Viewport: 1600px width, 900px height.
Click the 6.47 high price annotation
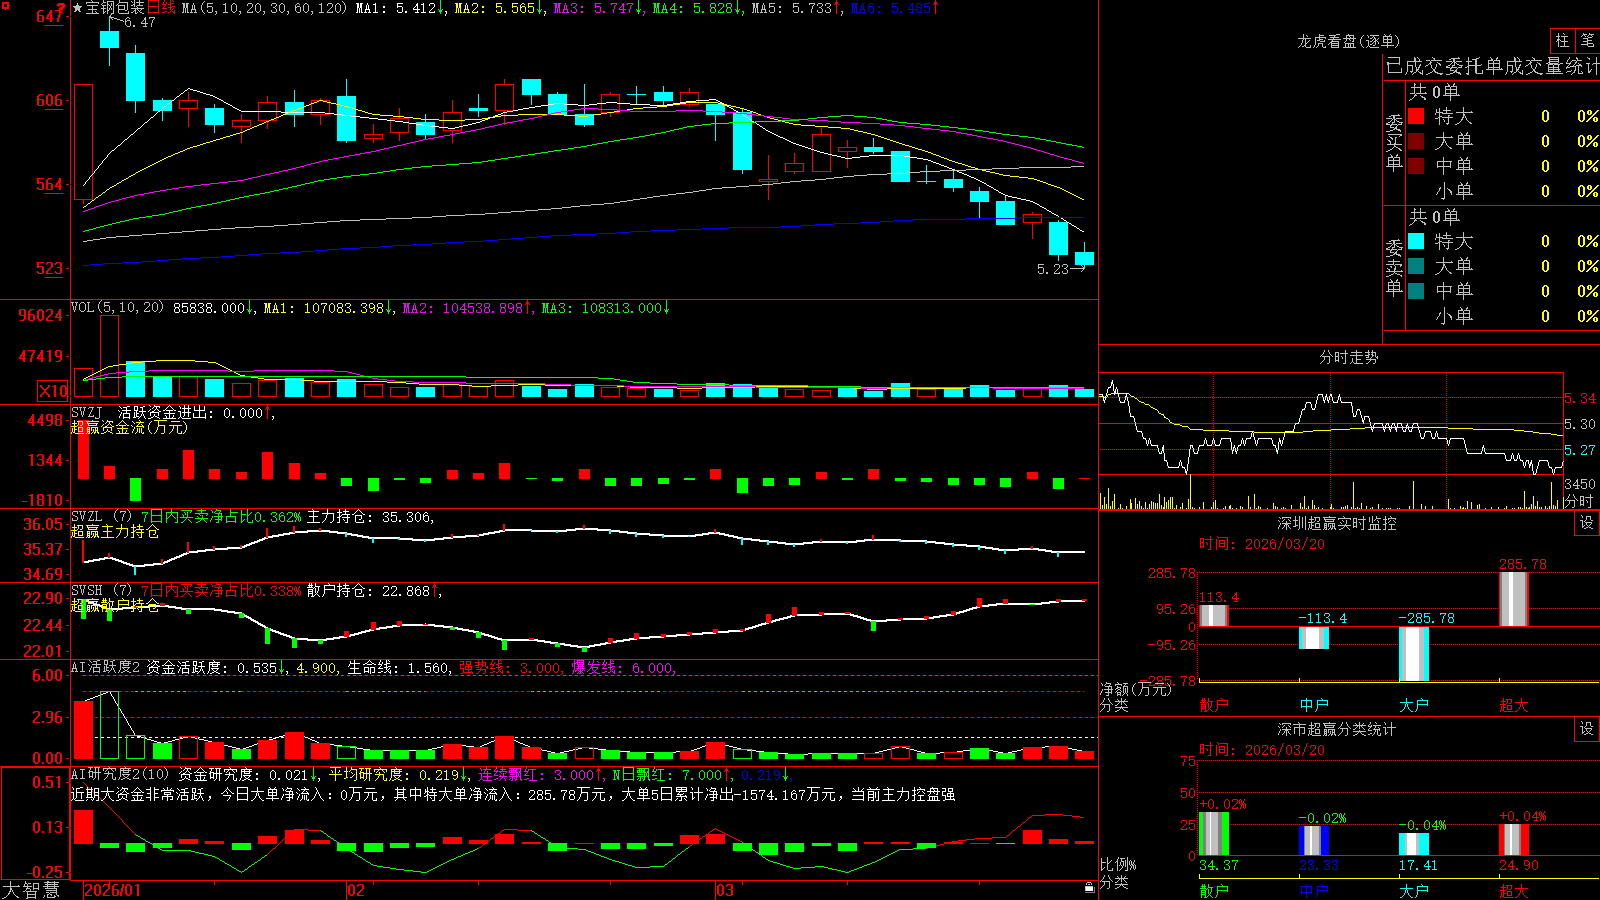tap(139, 22)
